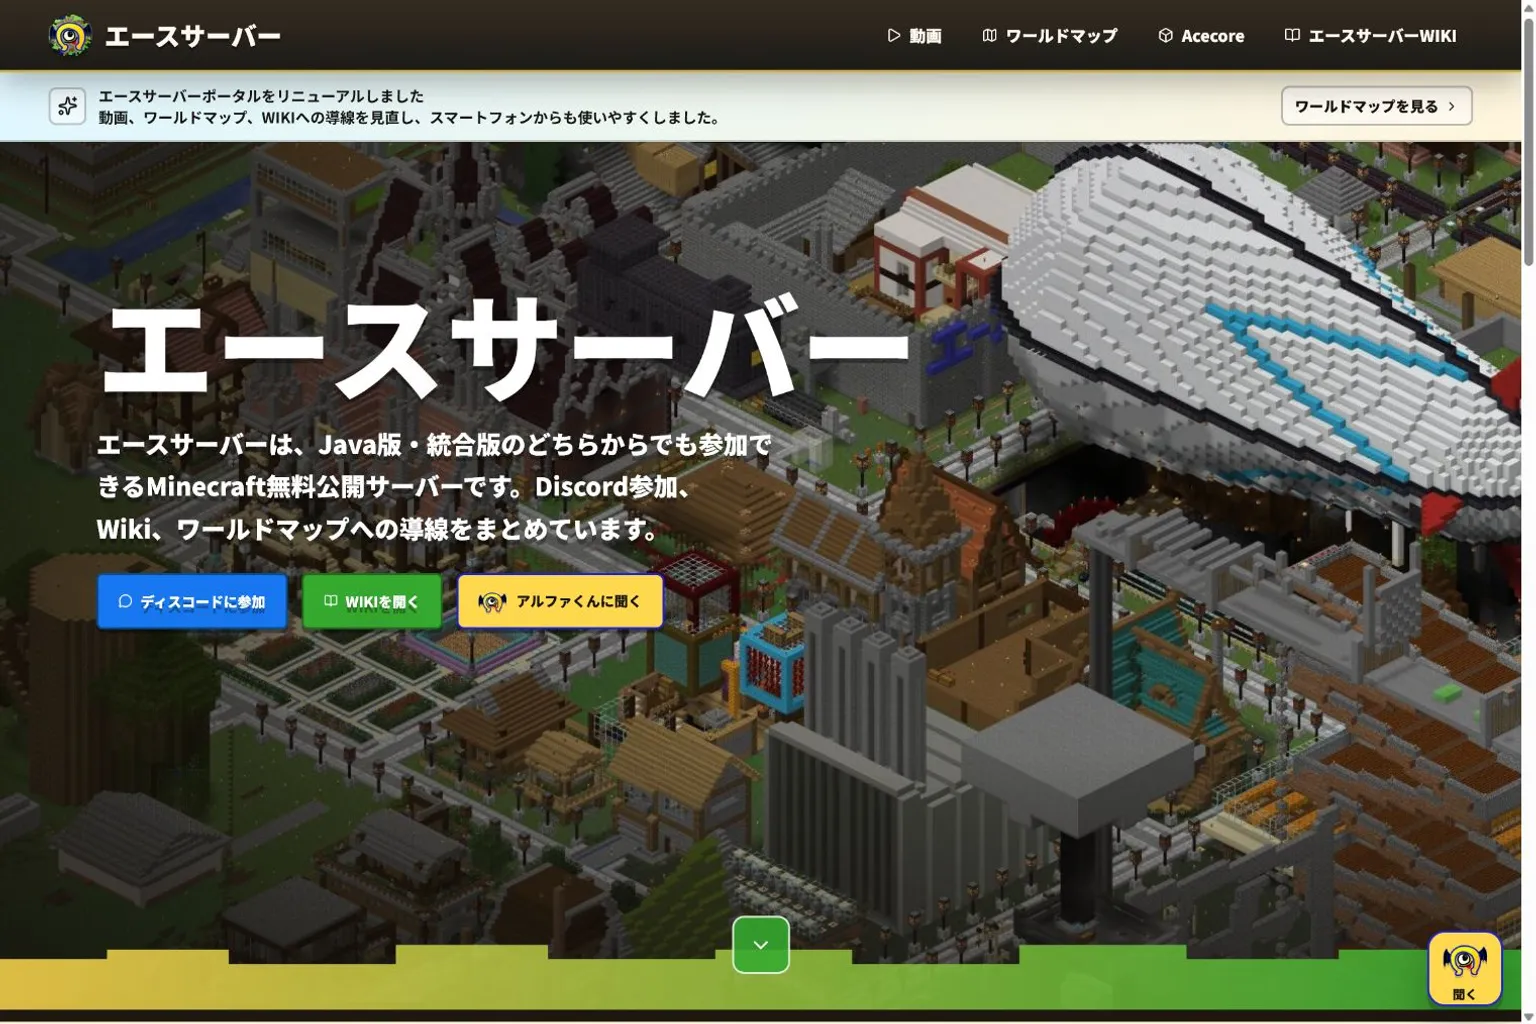Click the vertical page scrollbar
Screen dimensions: 1536x1024
[x=1528, y=140]
